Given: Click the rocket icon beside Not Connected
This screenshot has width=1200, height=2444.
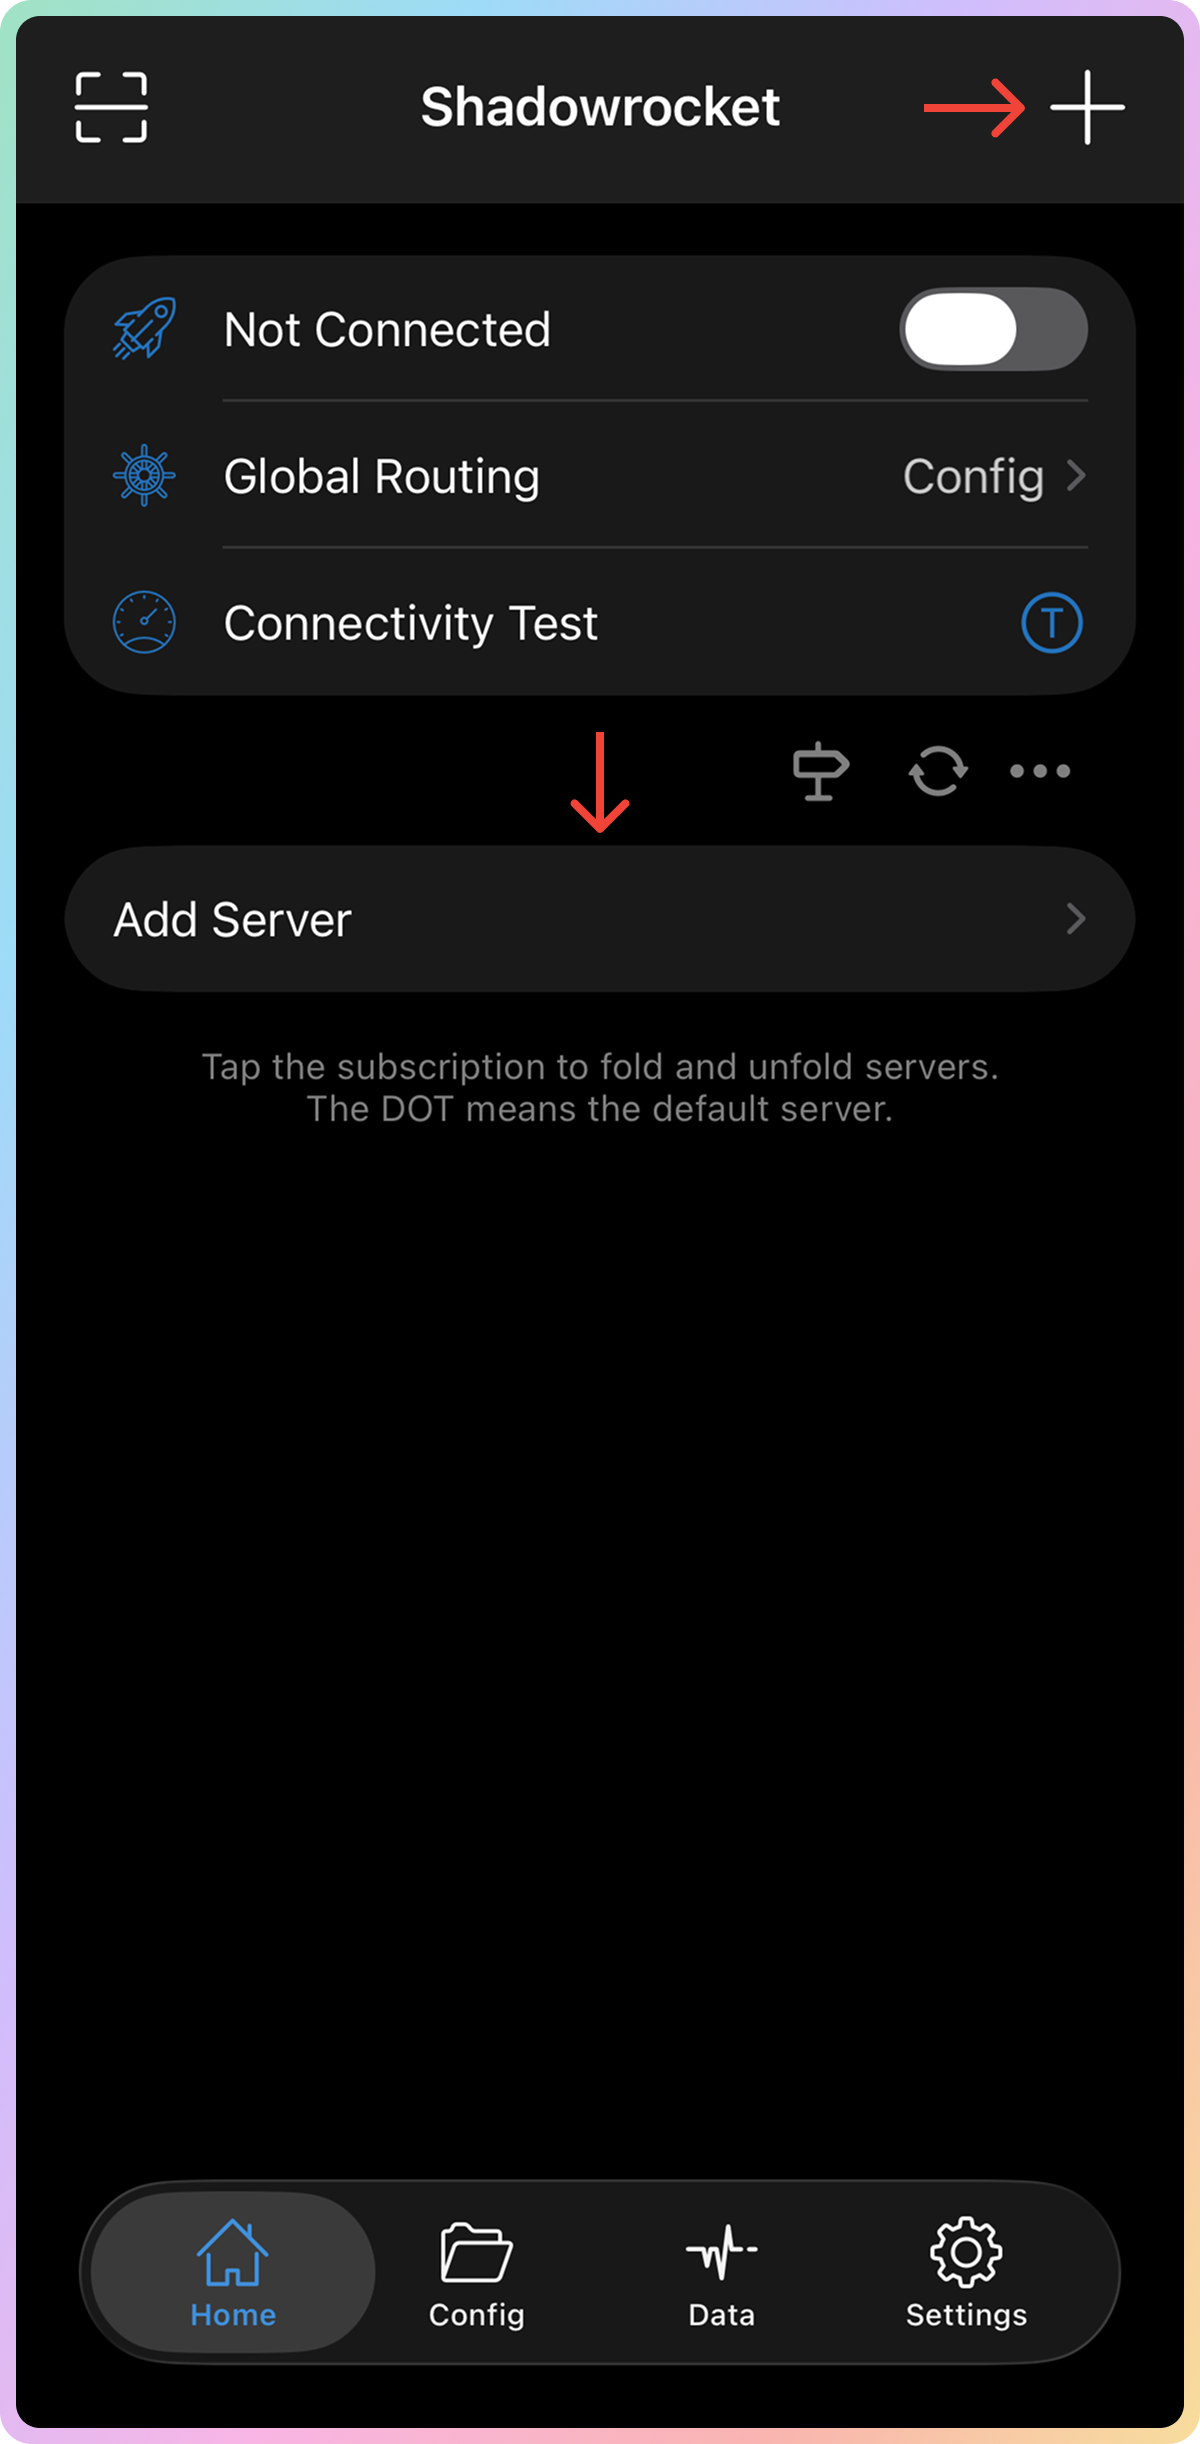Looking at the screenshot, I should [x=145, y=328].
